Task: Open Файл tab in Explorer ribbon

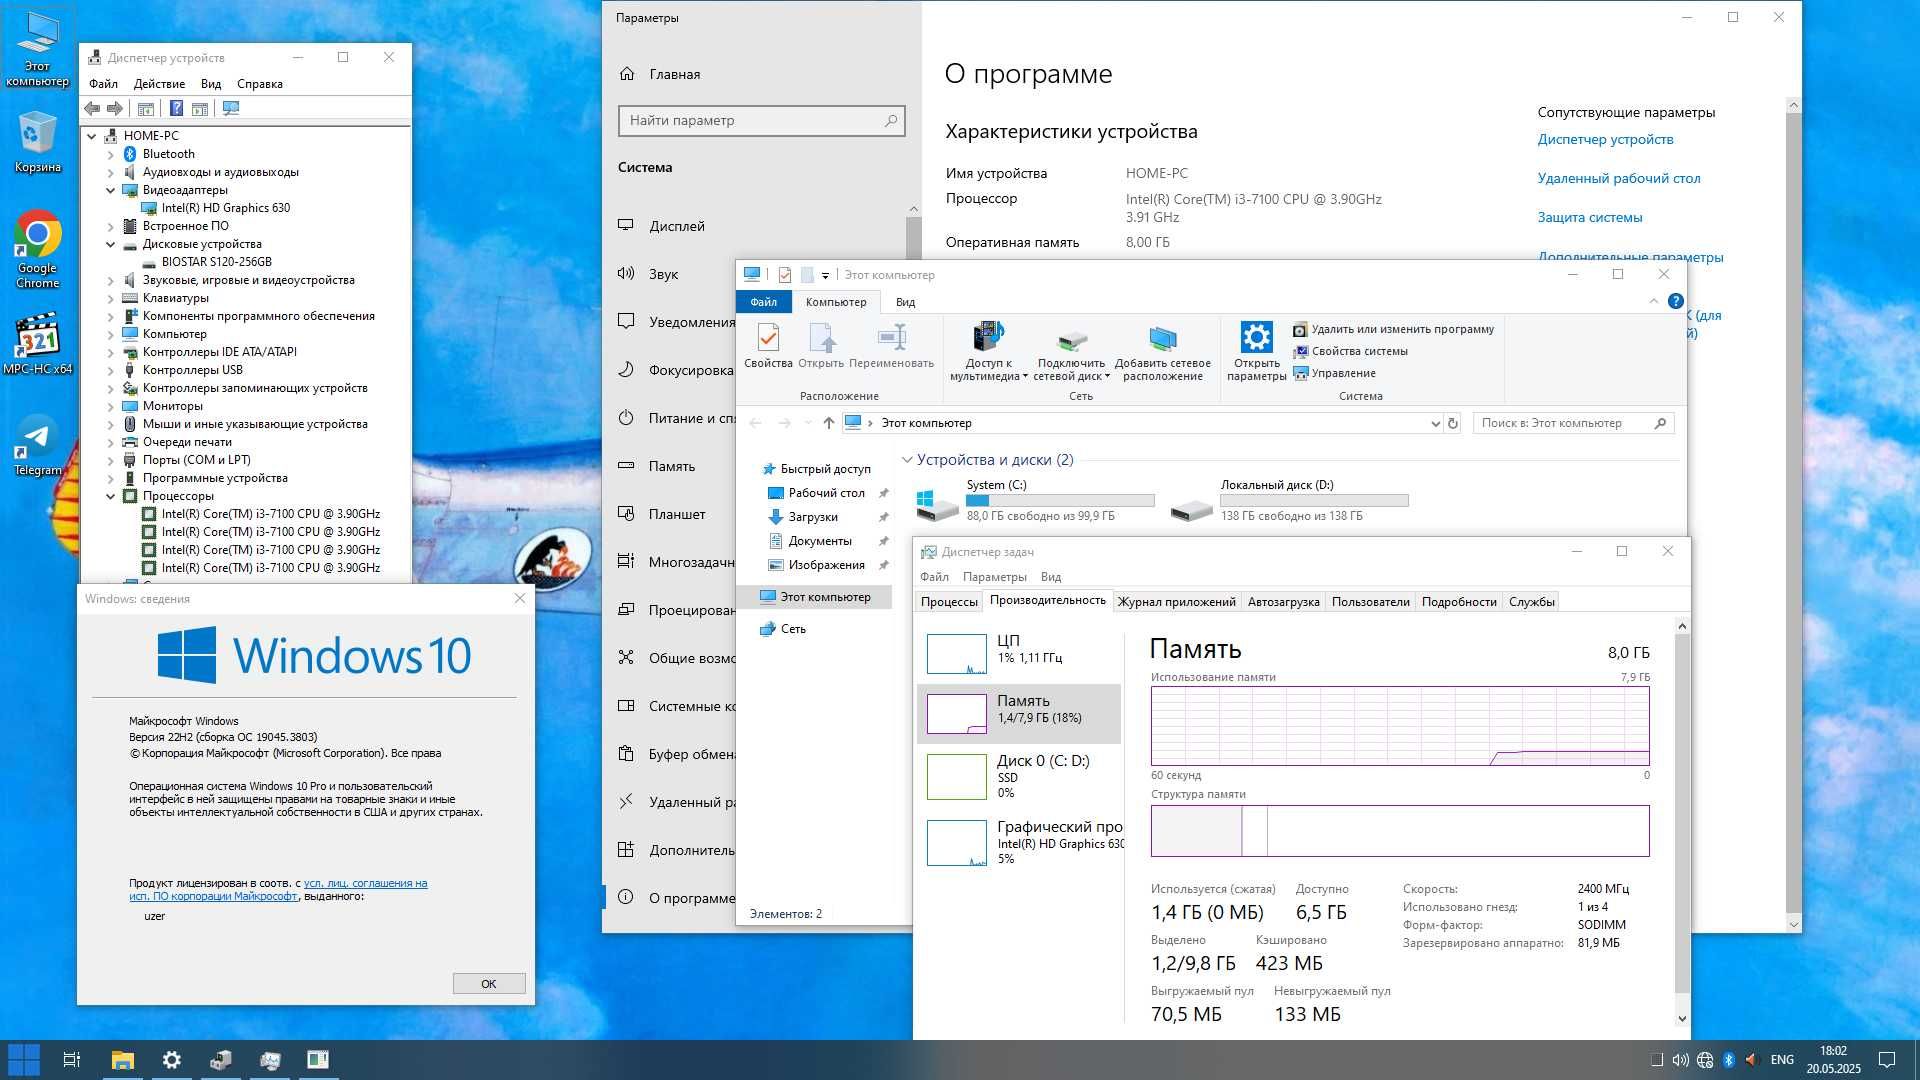Action: tap(764, 302)
